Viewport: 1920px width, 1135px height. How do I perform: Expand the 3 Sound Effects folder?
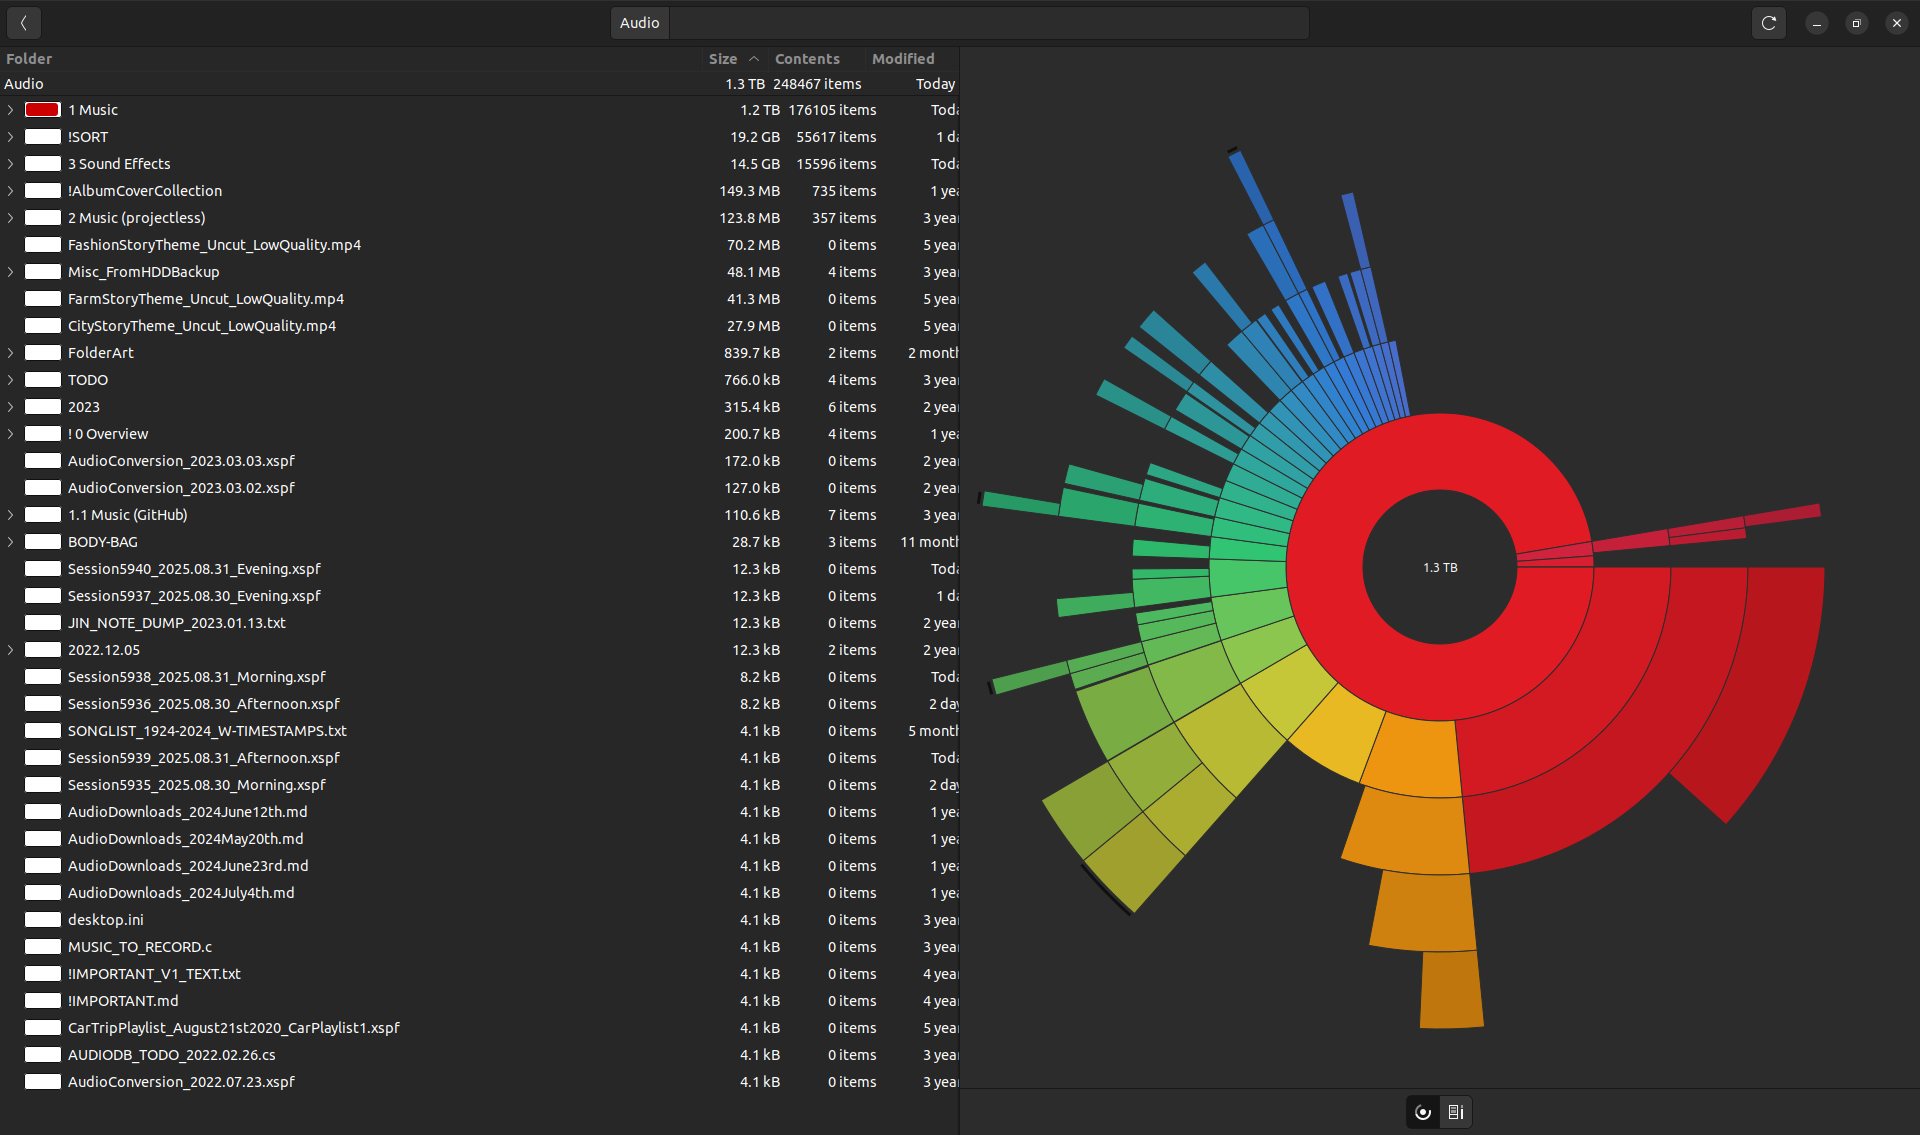pyautogui.click(x=10, y=164)
